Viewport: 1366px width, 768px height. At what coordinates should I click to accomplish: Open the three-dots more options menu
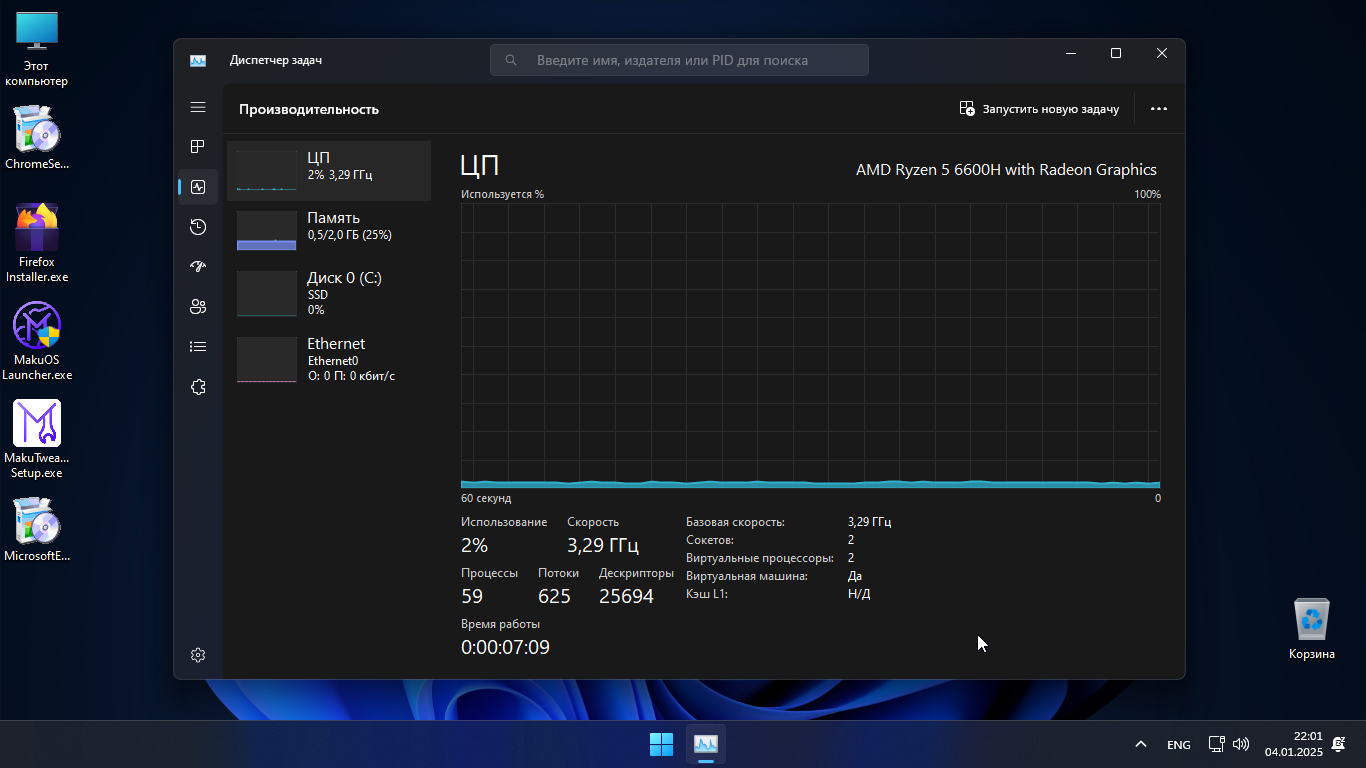[1159, 109]
